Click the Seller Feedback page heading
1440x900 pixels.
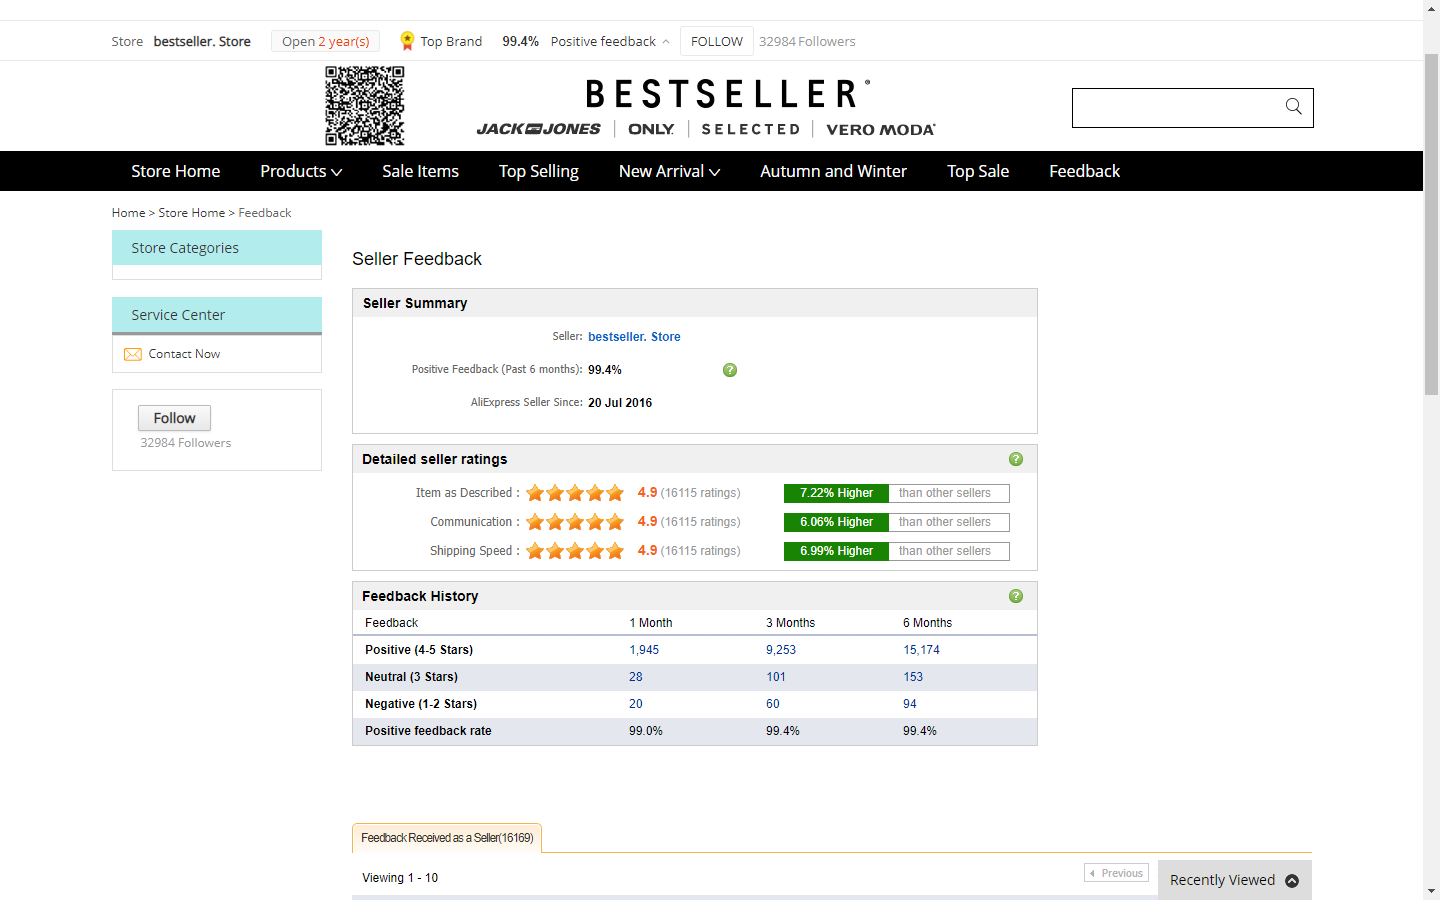point(417,259)
